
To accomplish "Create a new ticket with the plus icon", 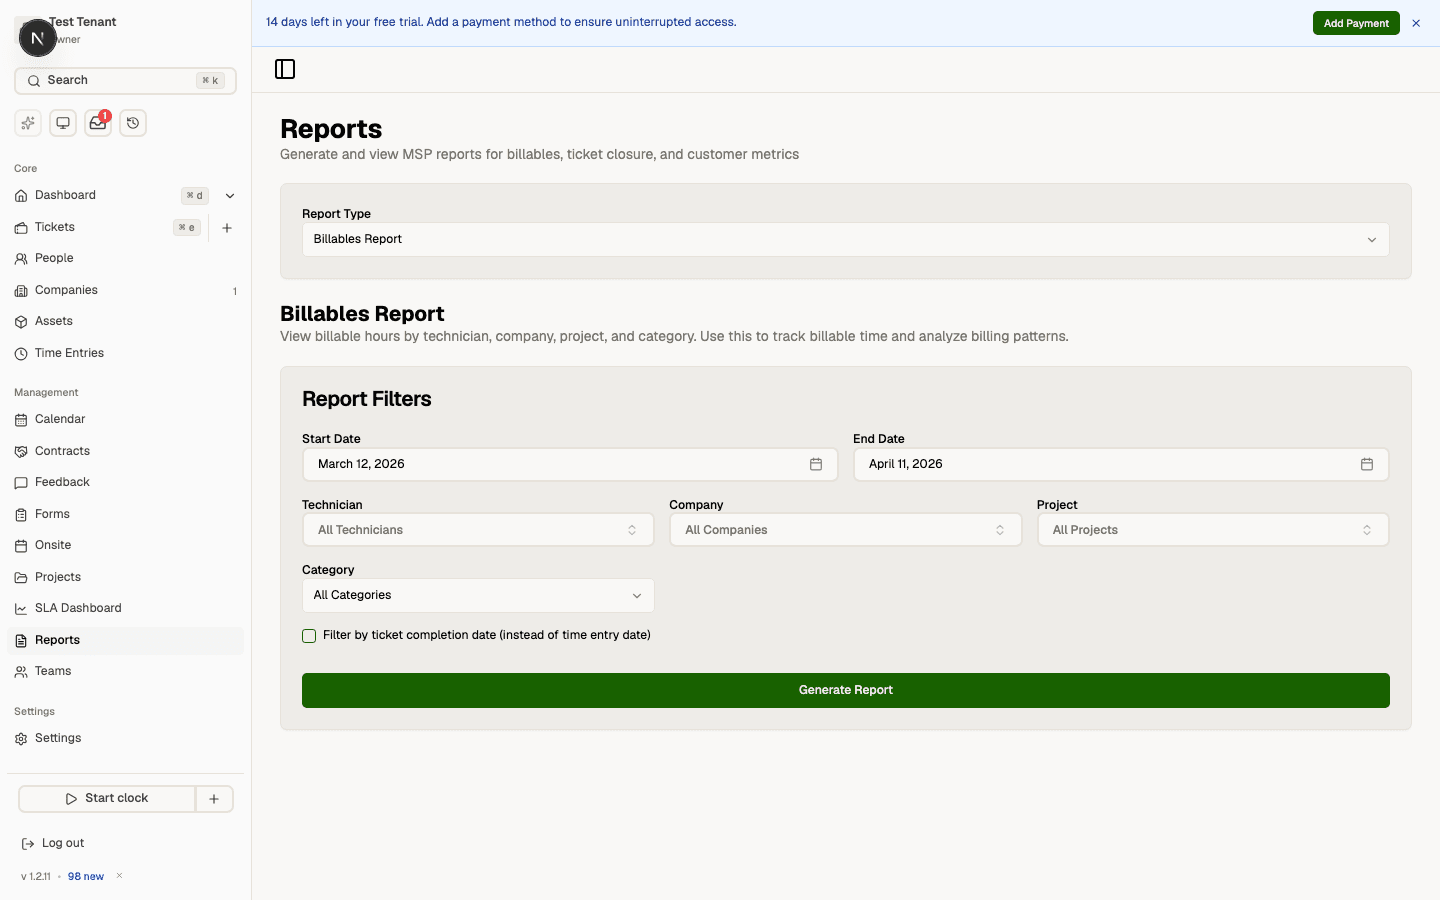I will click(x=227, y=228).
